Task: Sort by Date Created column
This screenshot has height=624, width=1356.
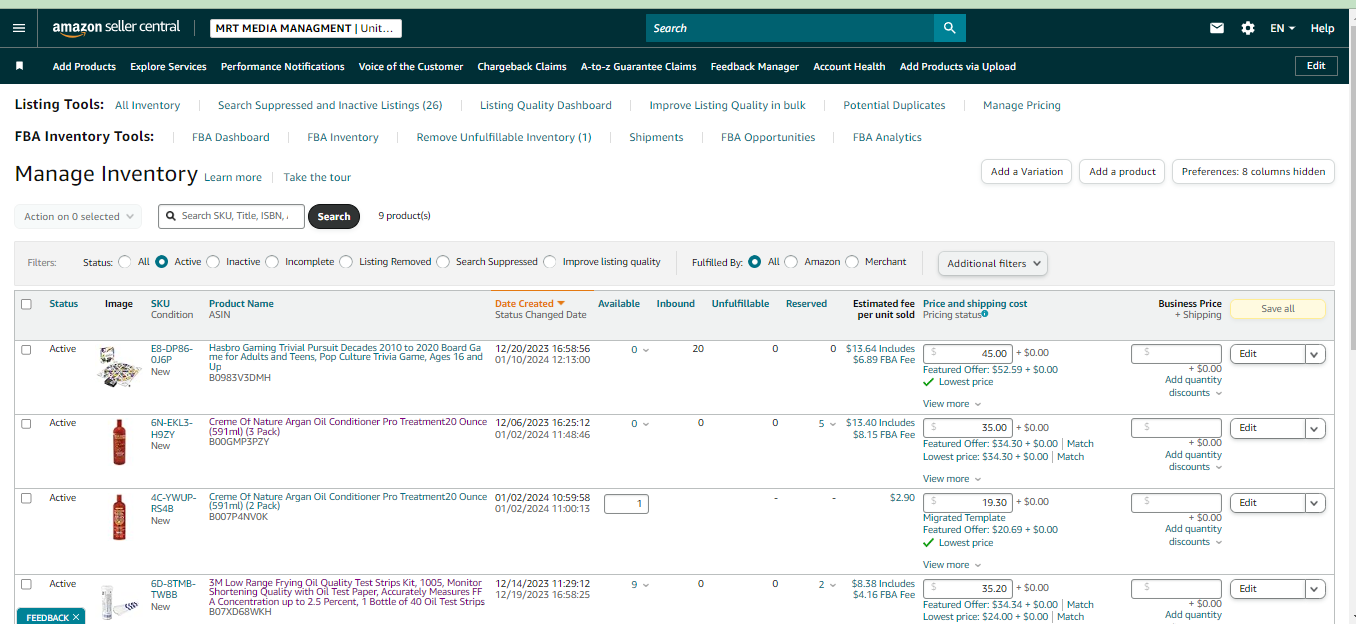Action: coord(529,303)
